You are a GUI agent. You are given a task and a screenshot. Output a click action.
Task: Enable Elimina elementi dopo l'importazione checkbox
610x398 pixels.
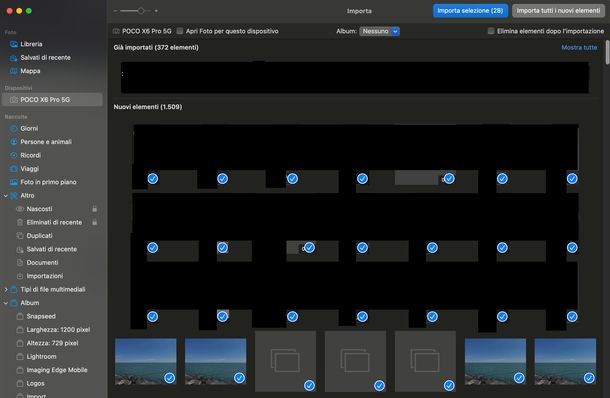click(491, 31)
